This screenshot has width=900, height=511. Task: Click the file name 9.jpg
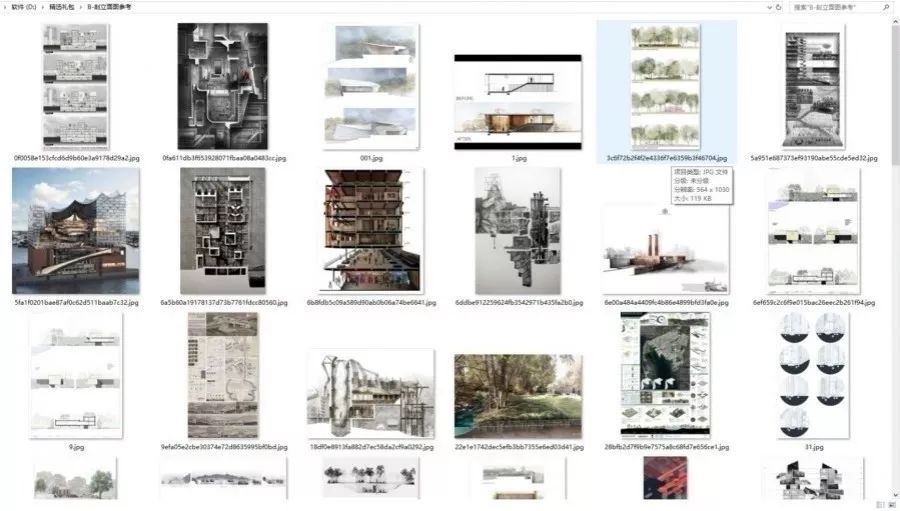tap(76, 447)
